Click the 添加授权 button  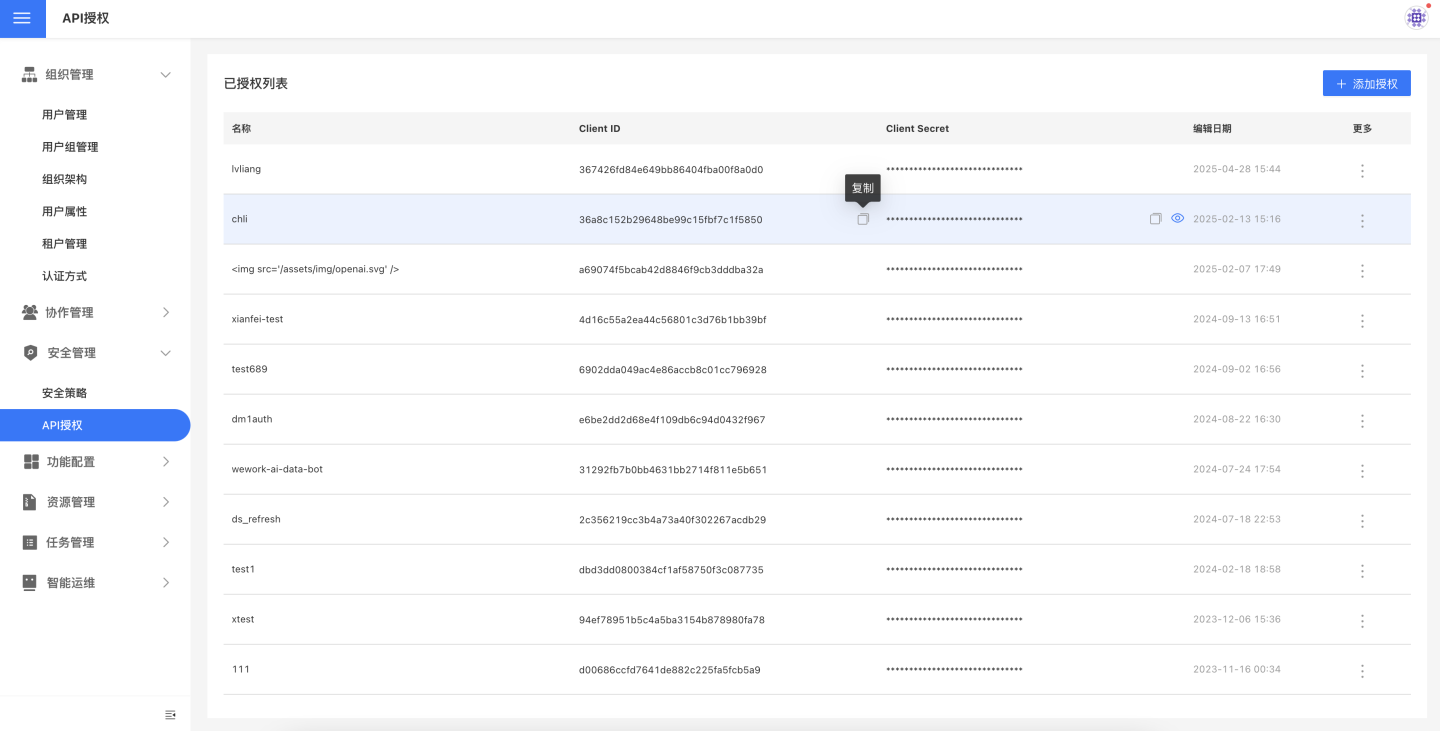click(x=1366, y=84)
